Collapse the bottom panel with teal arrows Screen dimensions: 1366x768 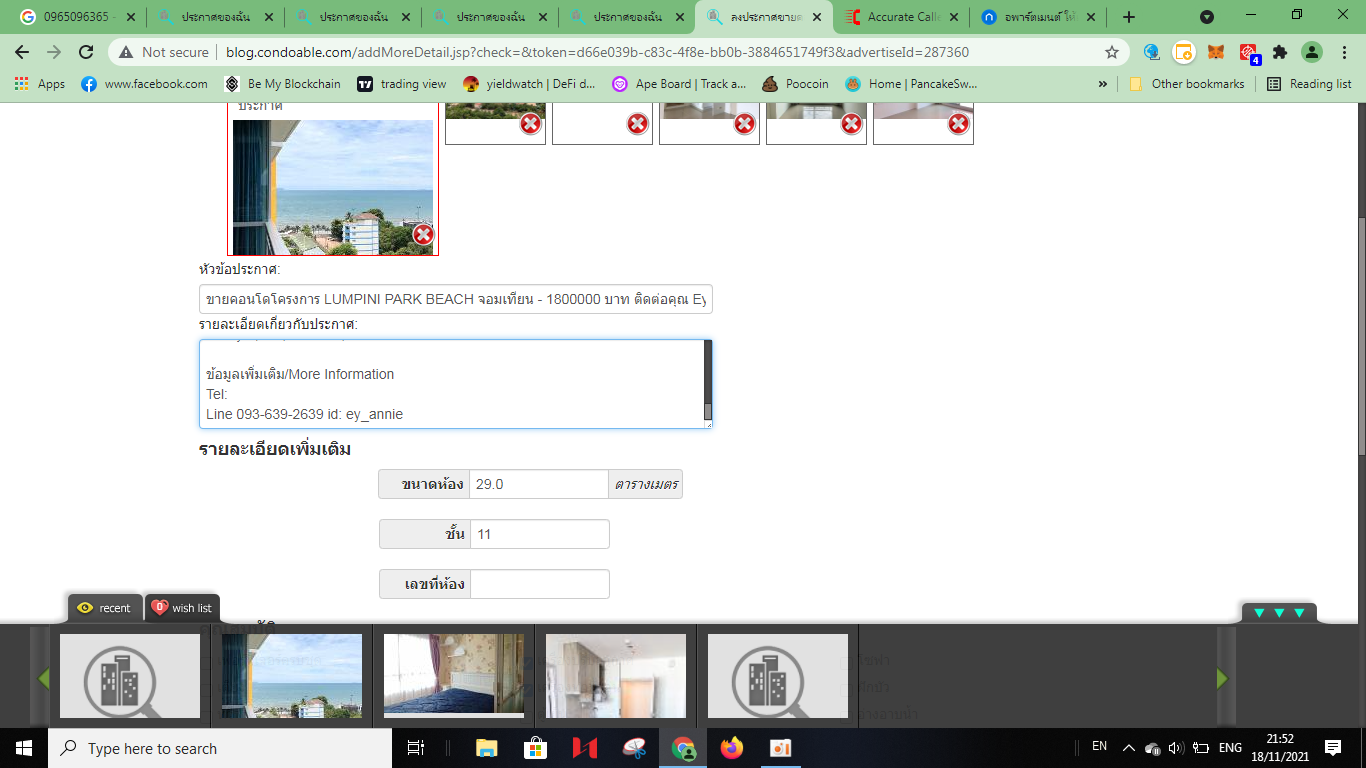click(1278, 612)
